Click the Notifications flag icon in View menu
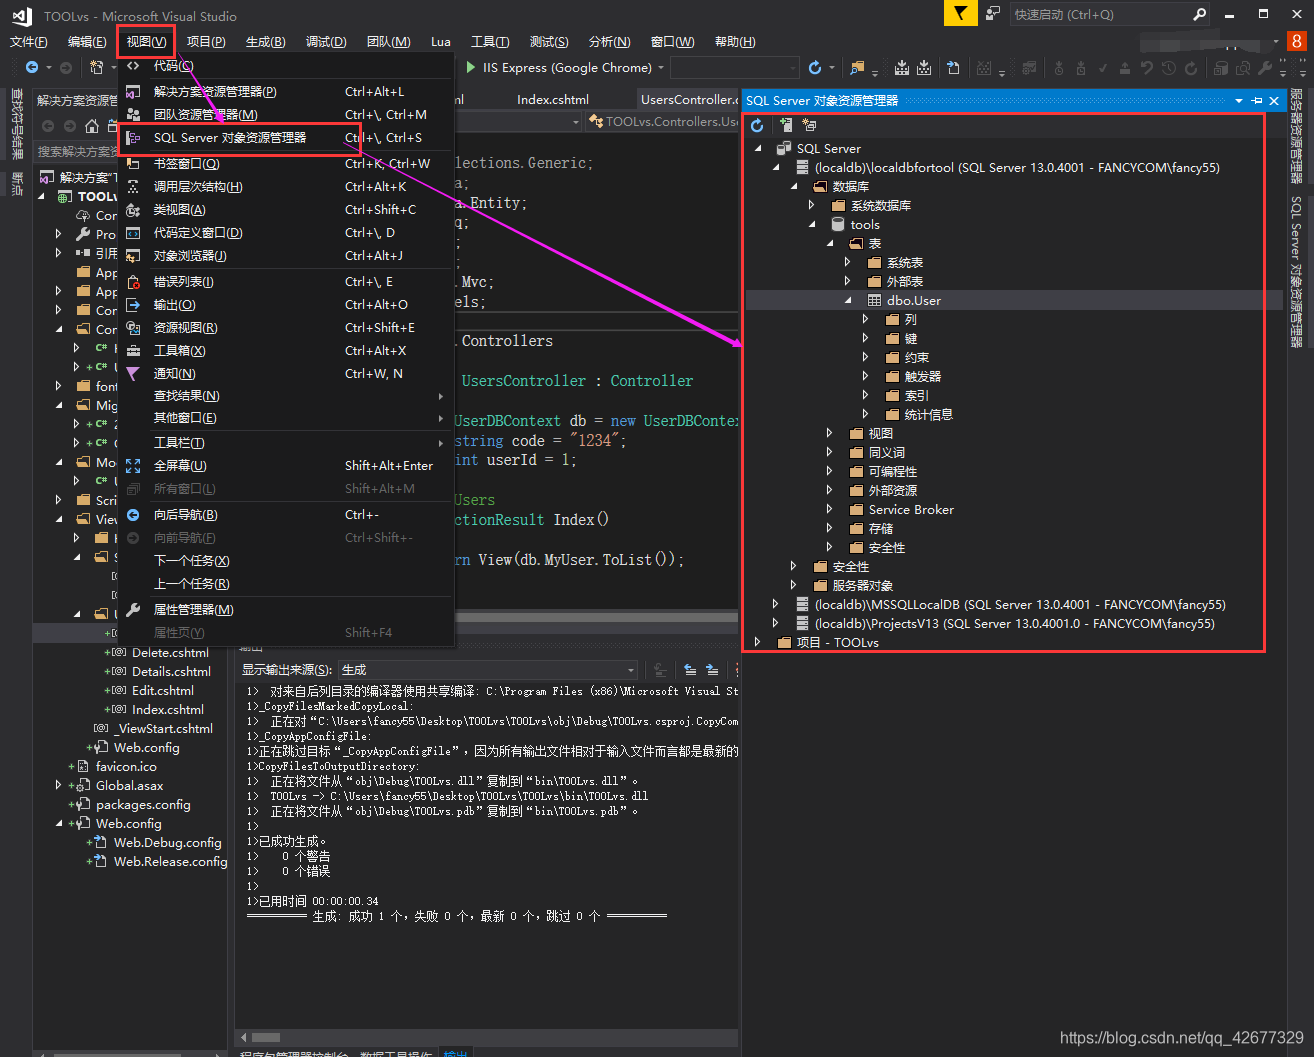 click(x=133, y=374)
